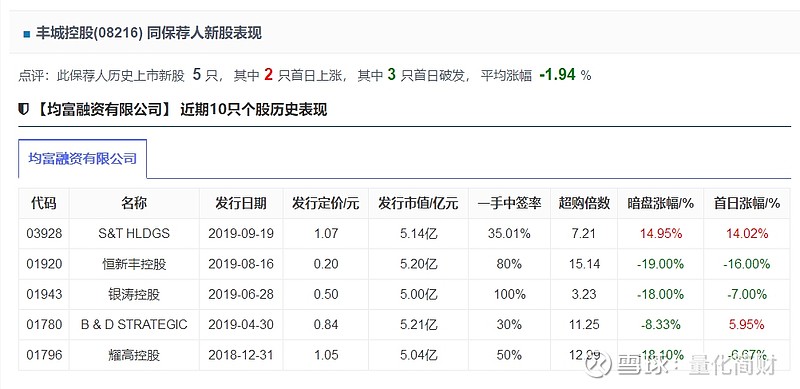Image resolution: width=800 pixels, height=389 pixels.
Task: Click the 发行日期 column header
Action: pos(241,203)
